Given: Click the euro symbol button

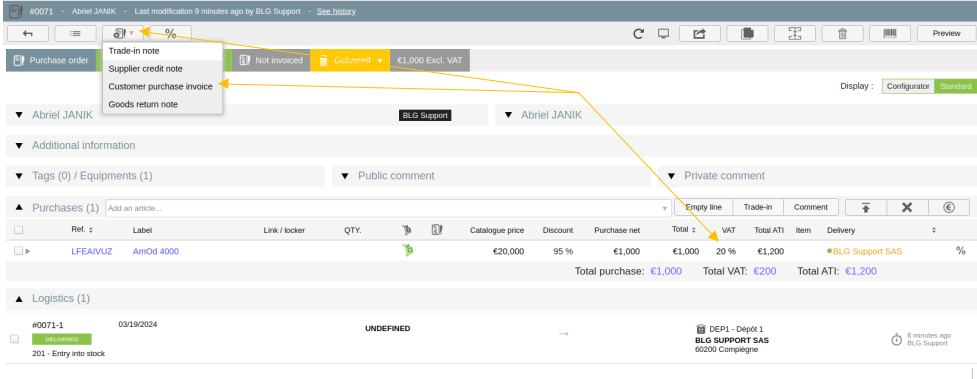Looking at the screenshot, I should coord(949,208).
